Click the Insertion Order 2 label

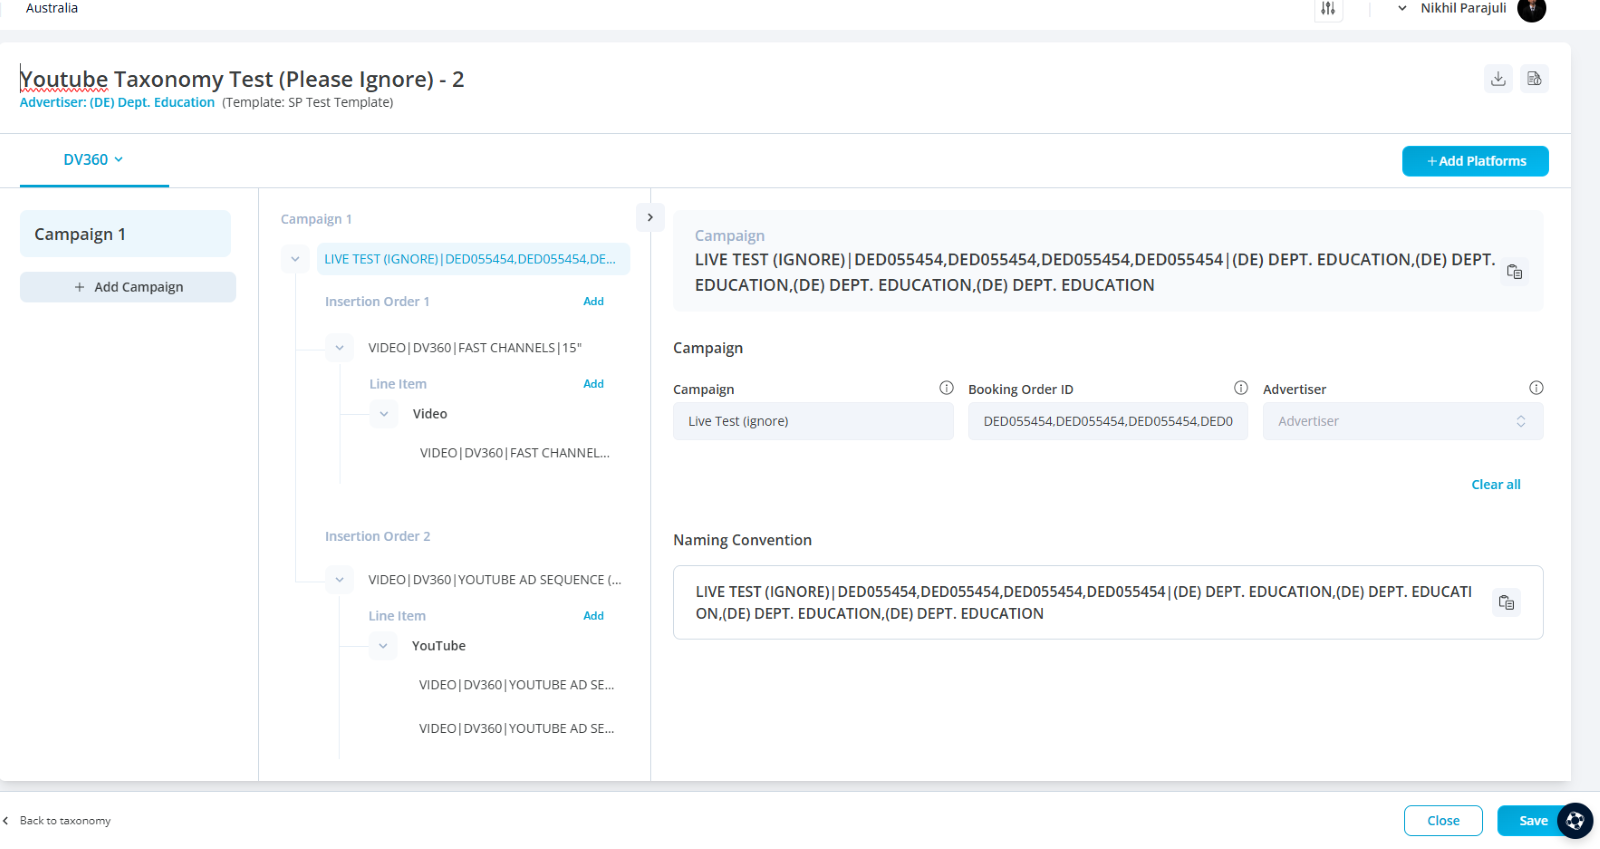(x=377, y=537)
